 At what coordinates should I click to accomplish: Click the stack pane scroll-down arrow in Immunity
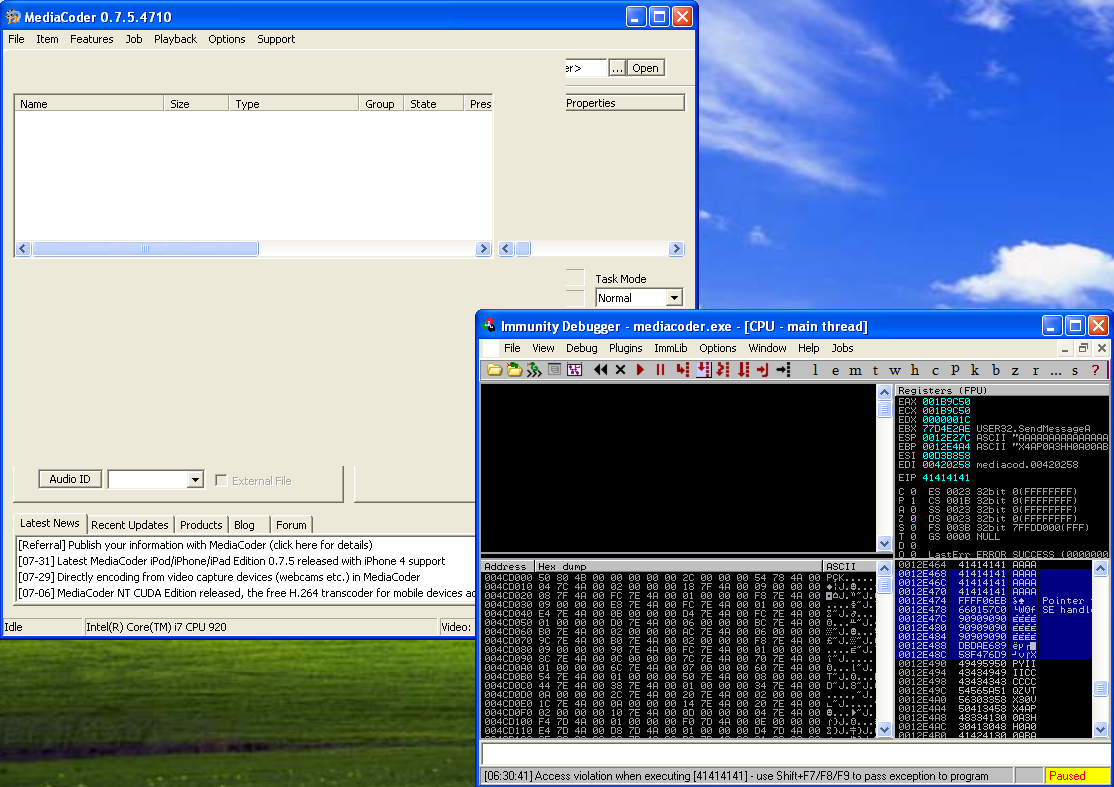tap(1100, 729)
